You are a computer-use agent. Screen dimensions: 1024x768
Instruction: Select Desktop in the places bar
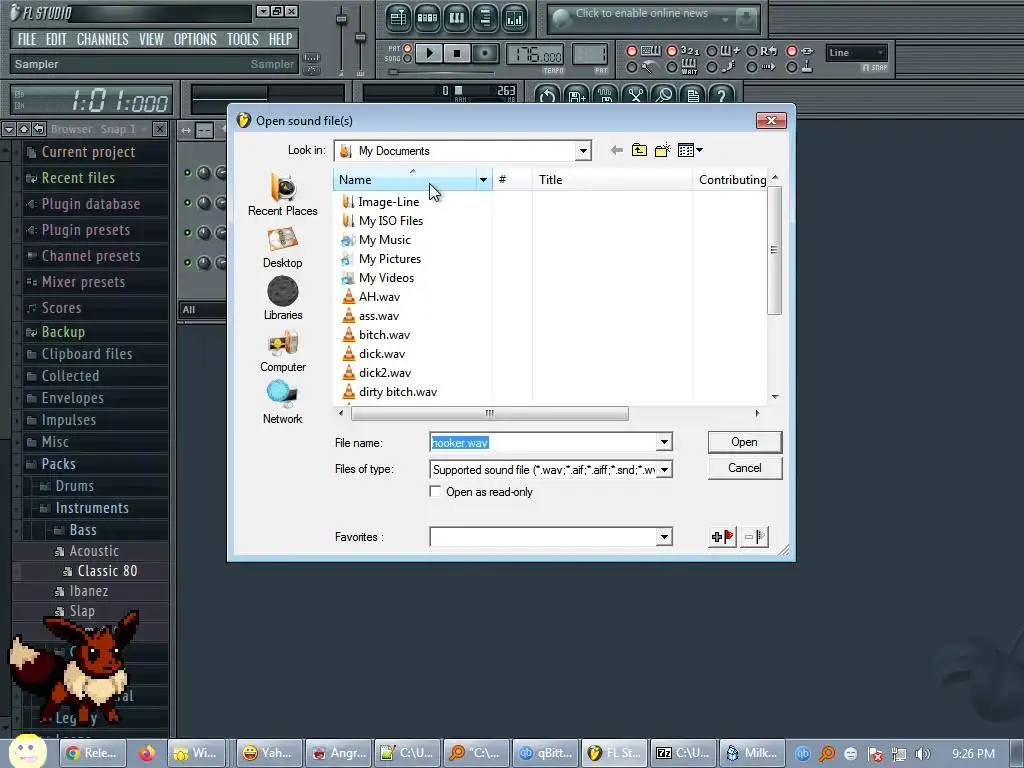(283, 248)
